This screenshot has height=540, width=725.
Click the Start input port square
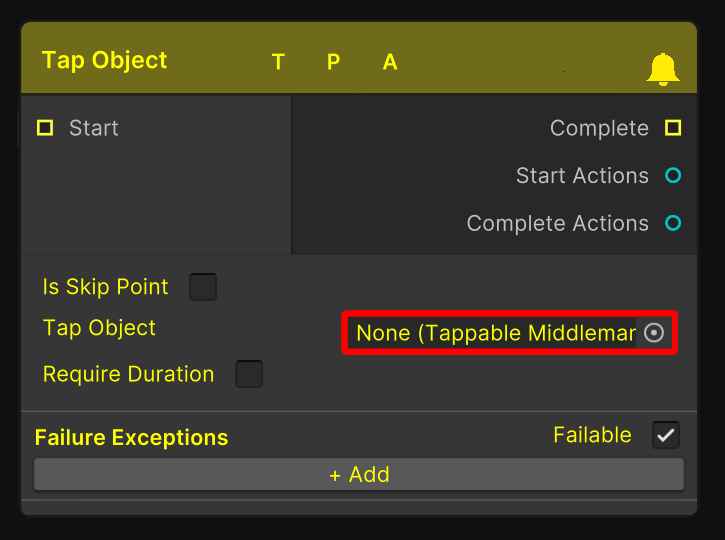coord(45,128)
